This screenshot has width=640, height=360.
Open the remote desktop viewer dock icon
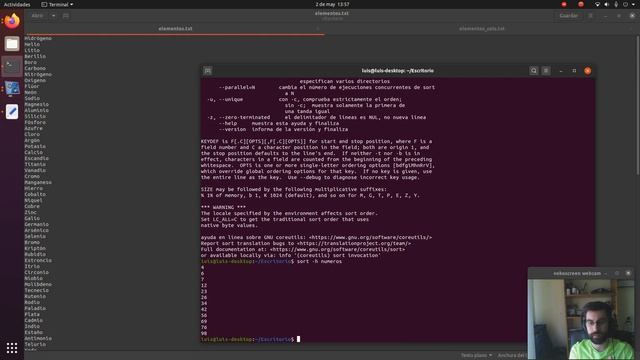12,89
